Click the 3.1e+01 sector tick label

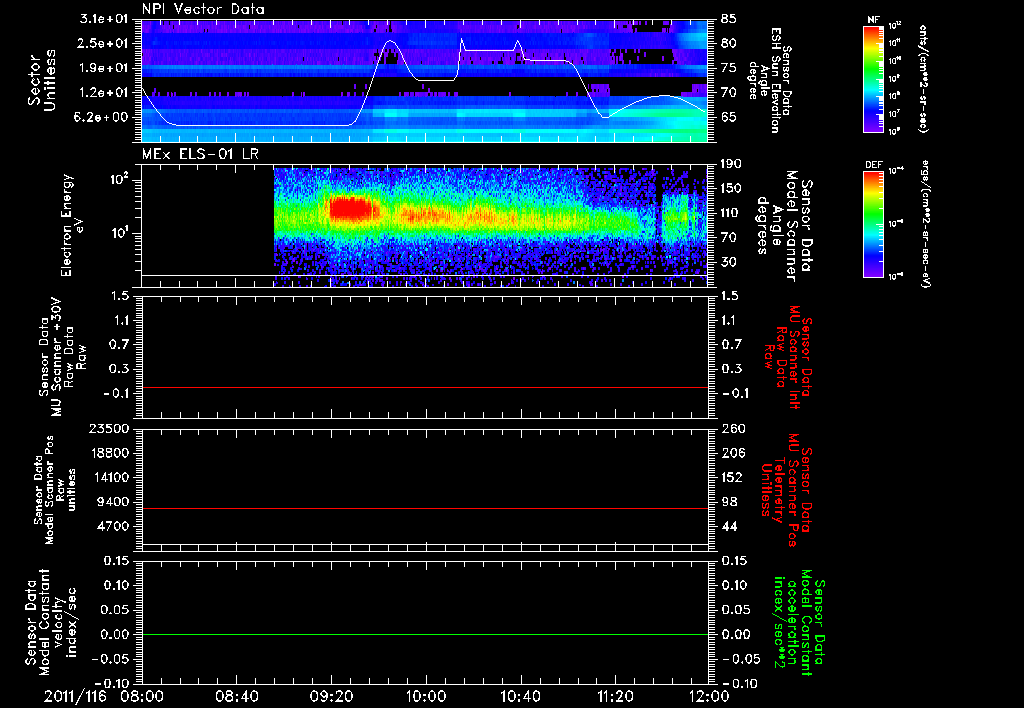[104, 19]
